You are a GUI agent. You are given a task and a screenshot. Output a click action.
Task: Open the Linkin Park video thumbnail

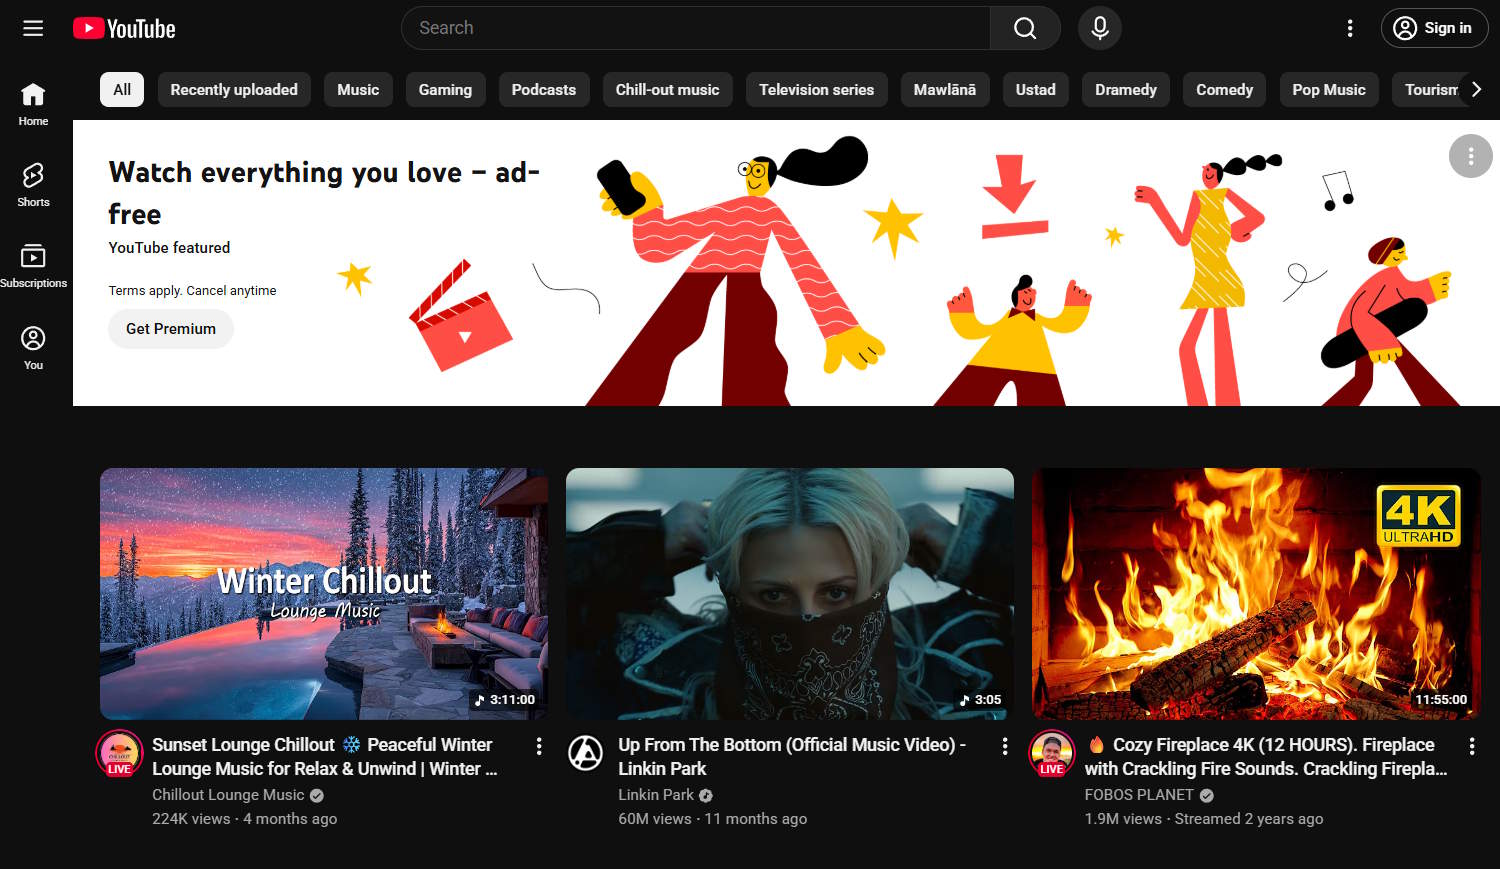[x=790, y=594]
